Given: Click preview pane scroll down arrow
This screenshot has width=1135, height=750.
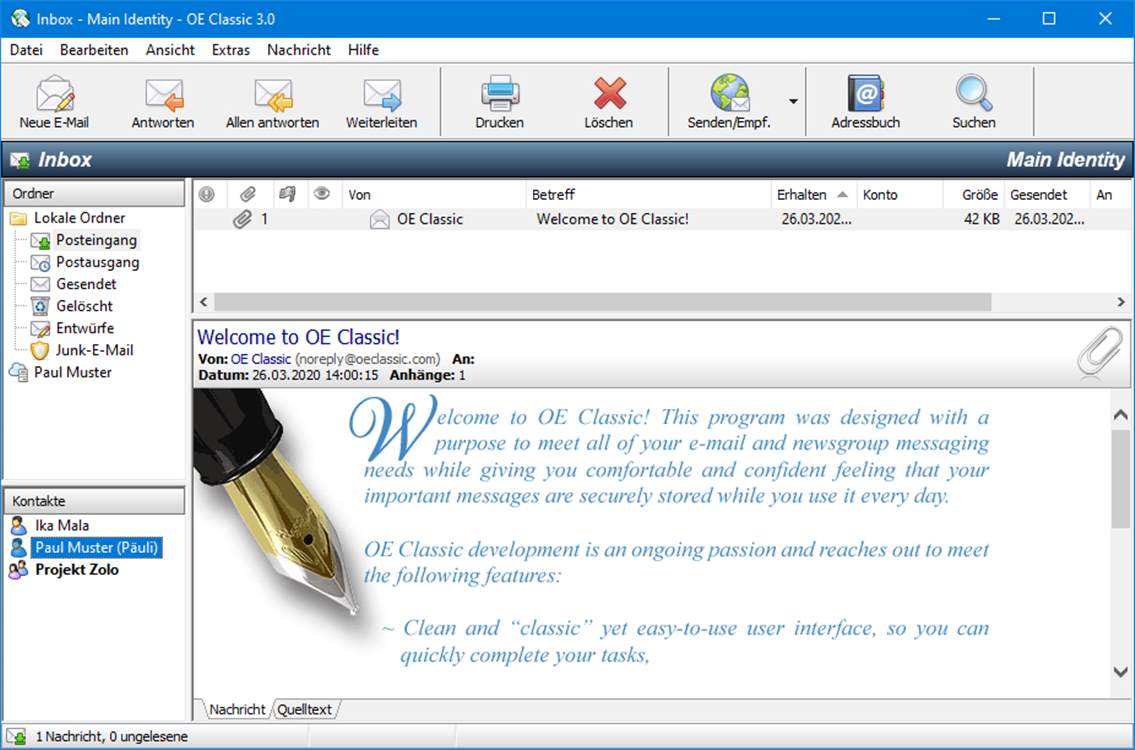Looking at the screenshot, I should [x=1121, y=672].
